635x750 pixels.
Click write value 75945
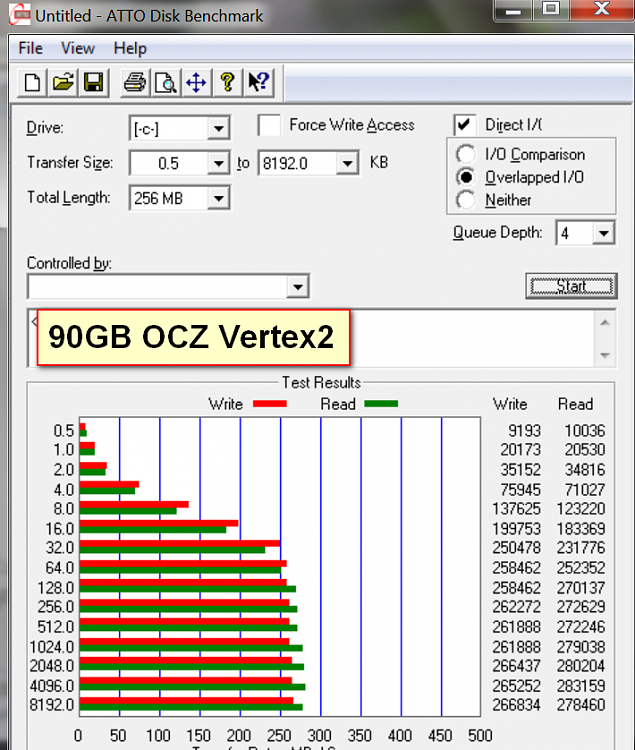[520, 490]
